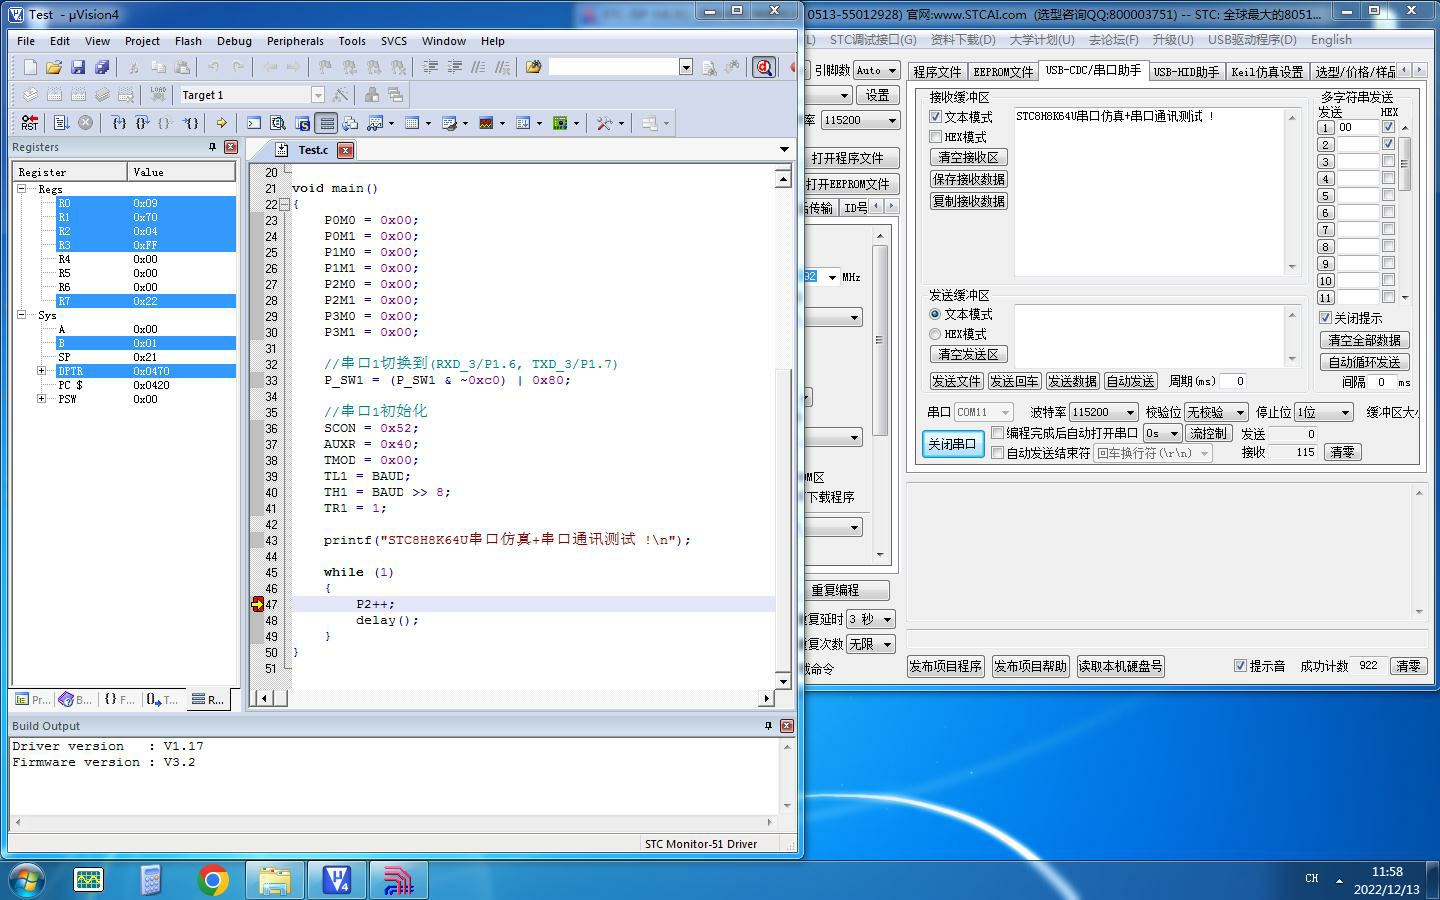
Task: Click the Step Over debug icon
Action: 142,123
